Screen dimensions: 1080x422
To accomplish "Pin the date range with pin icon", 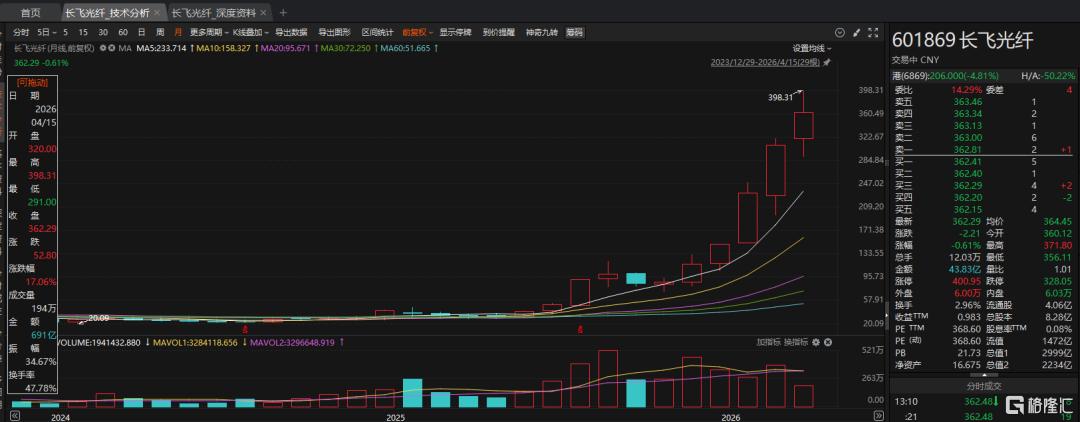I will click(x=827, y=62).
